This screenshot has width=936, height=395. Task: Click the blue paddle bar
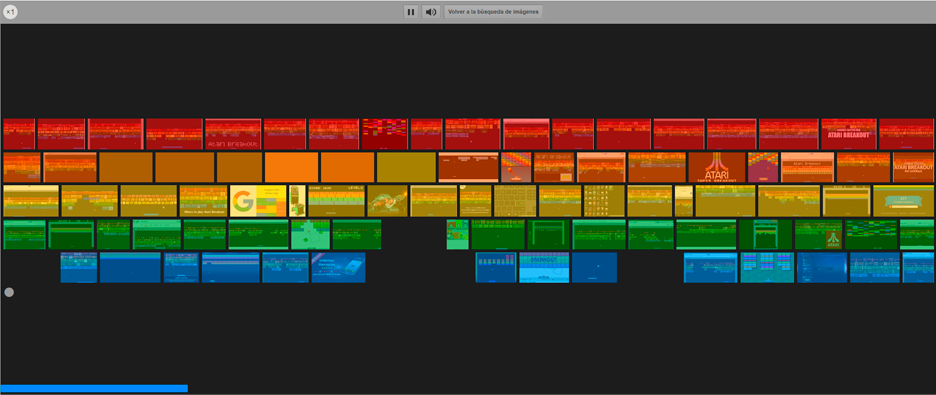point(94,388)
